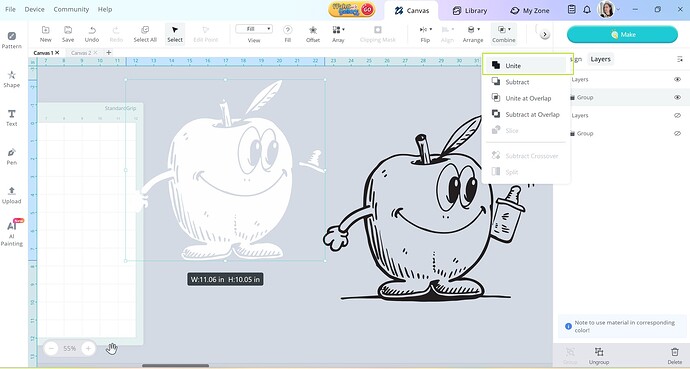Viewport: 690px width, 369px height.
Task: Open the Fill view dropdown
Action: click(254, 29)
